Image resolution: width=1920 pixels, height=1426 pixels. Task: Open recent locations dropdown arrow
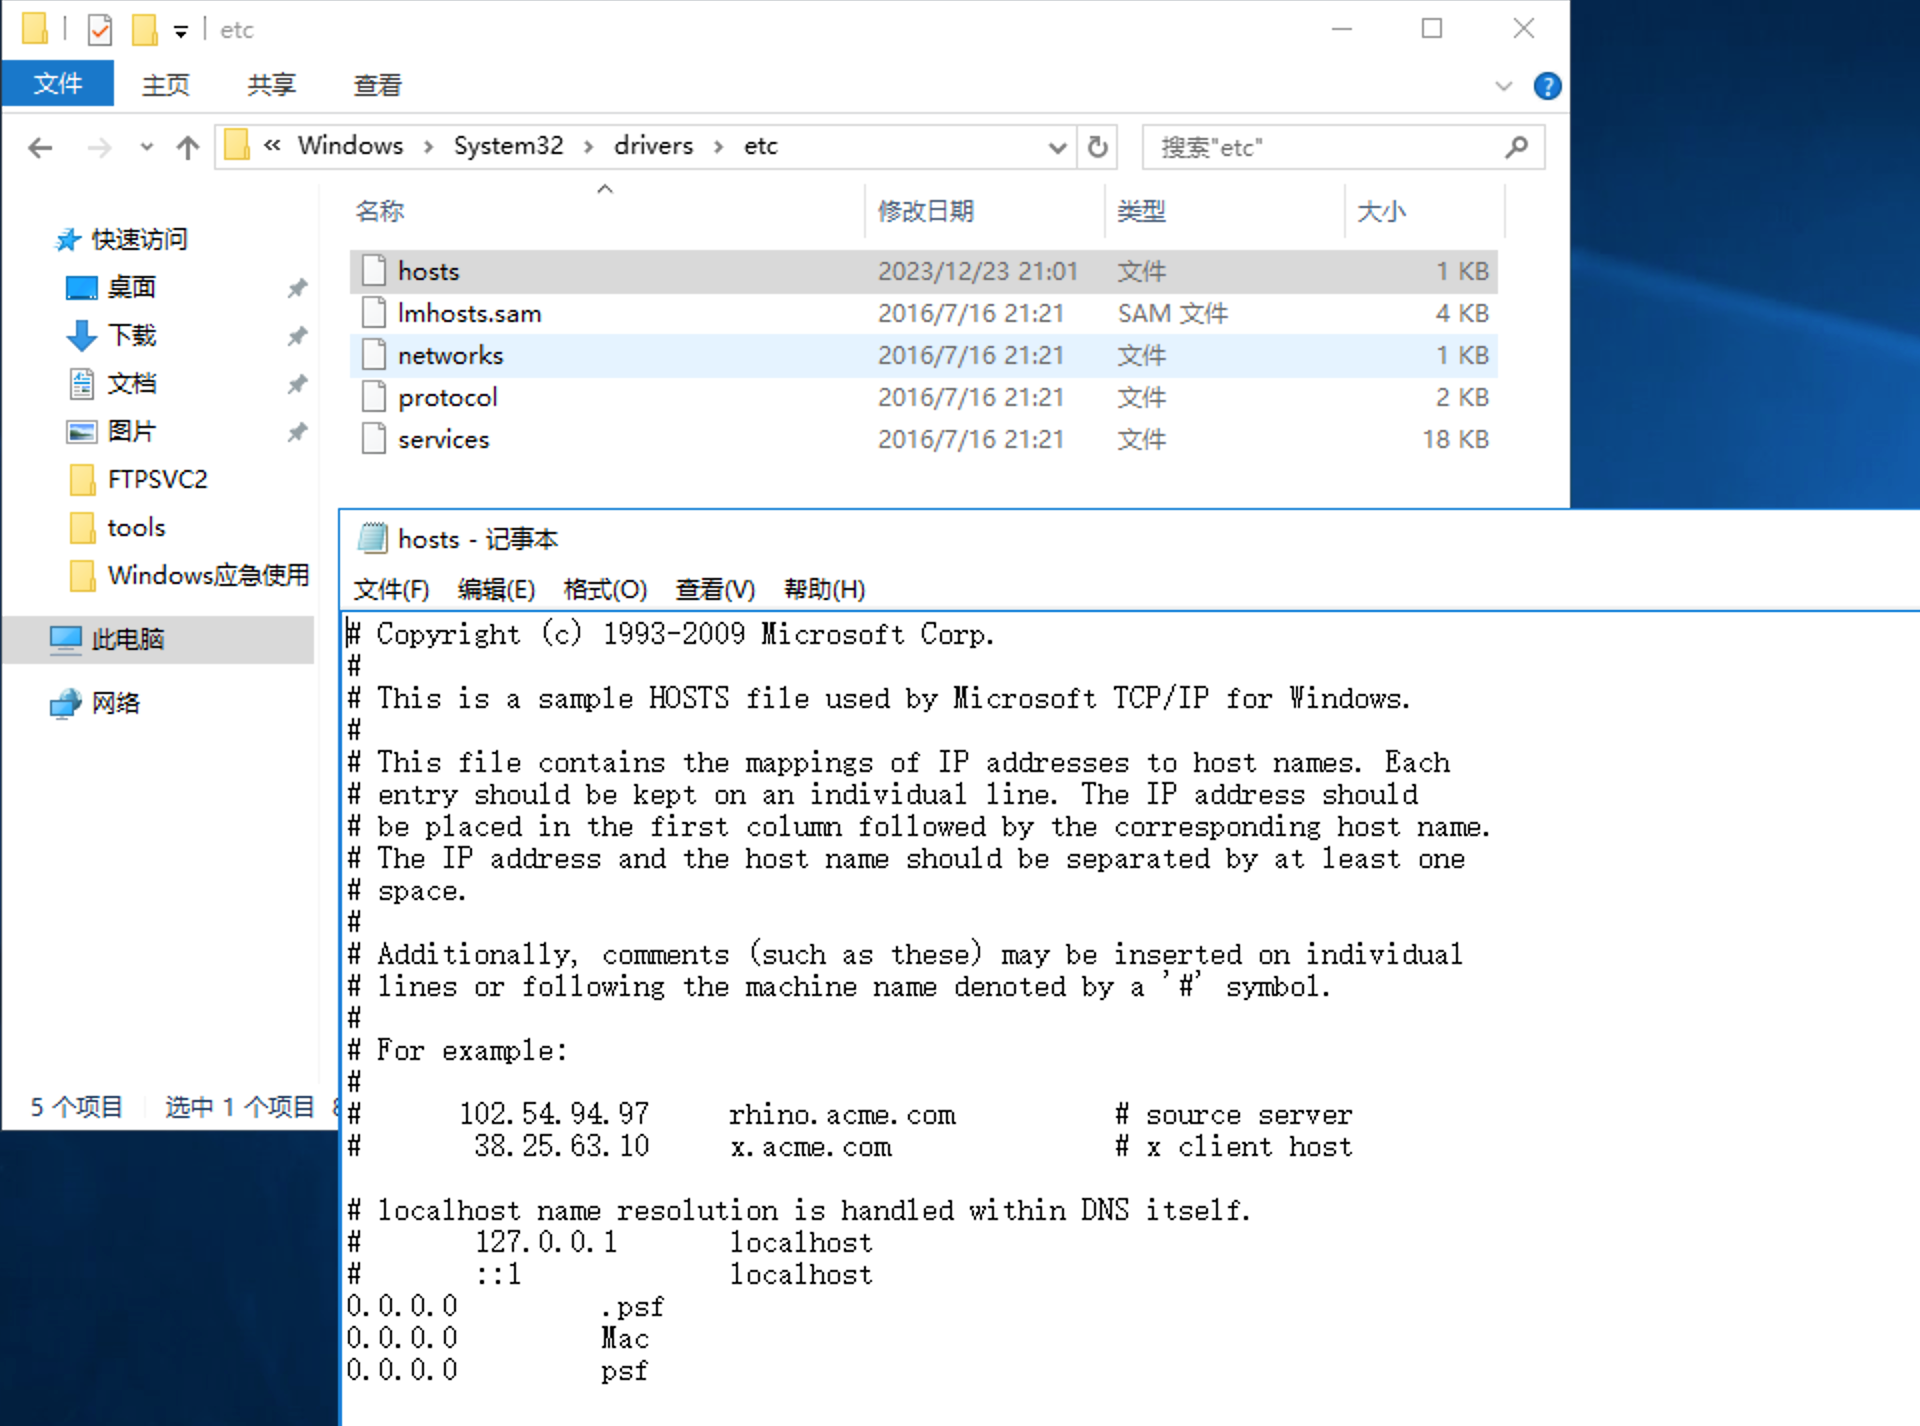[x=147, y=148]
